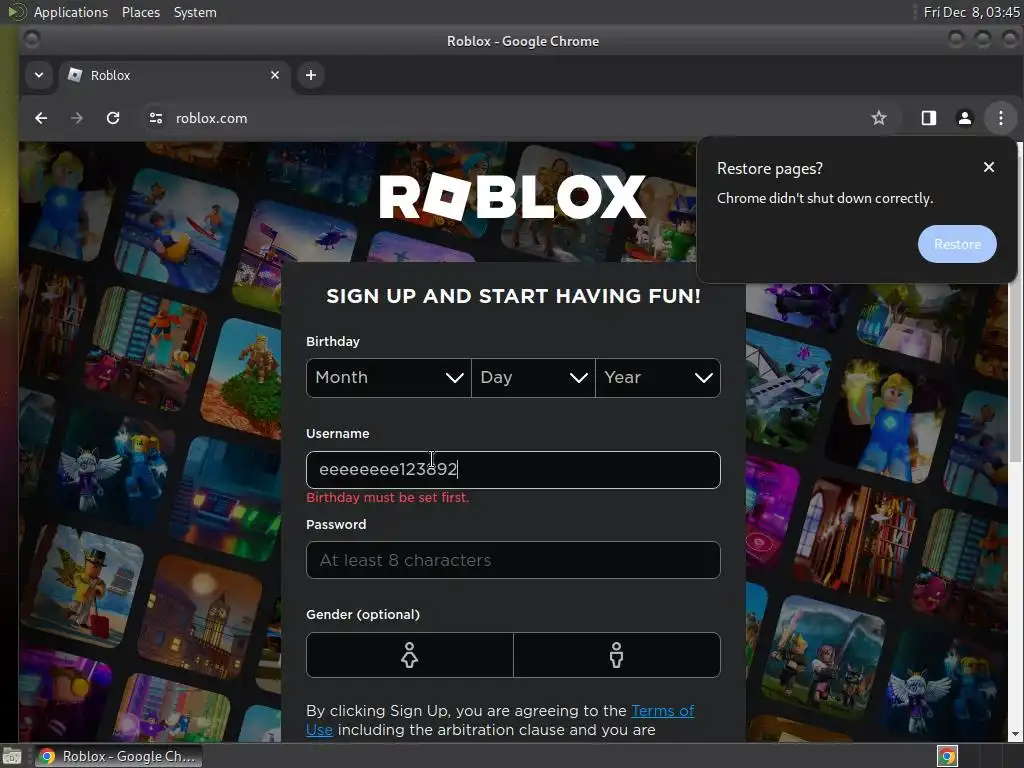Dismiss the Restore pages popup
1024x768 pixels.
click(989, 167)
